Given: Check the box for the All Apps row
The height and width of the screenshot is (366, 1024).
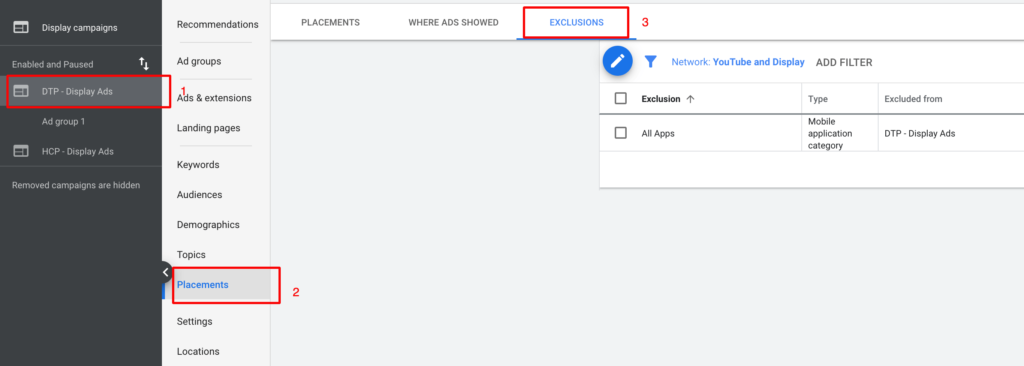Looking at the screenshot, I should 621,133.
